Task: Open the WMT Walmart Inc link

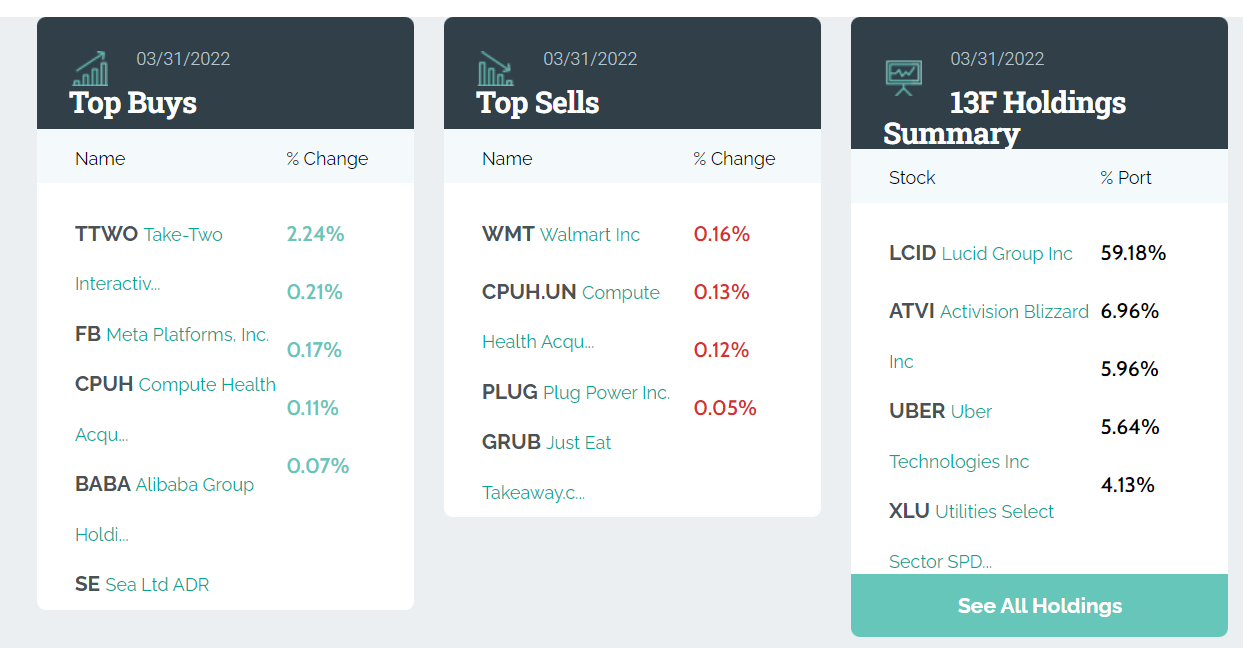Action: (561, 235)
